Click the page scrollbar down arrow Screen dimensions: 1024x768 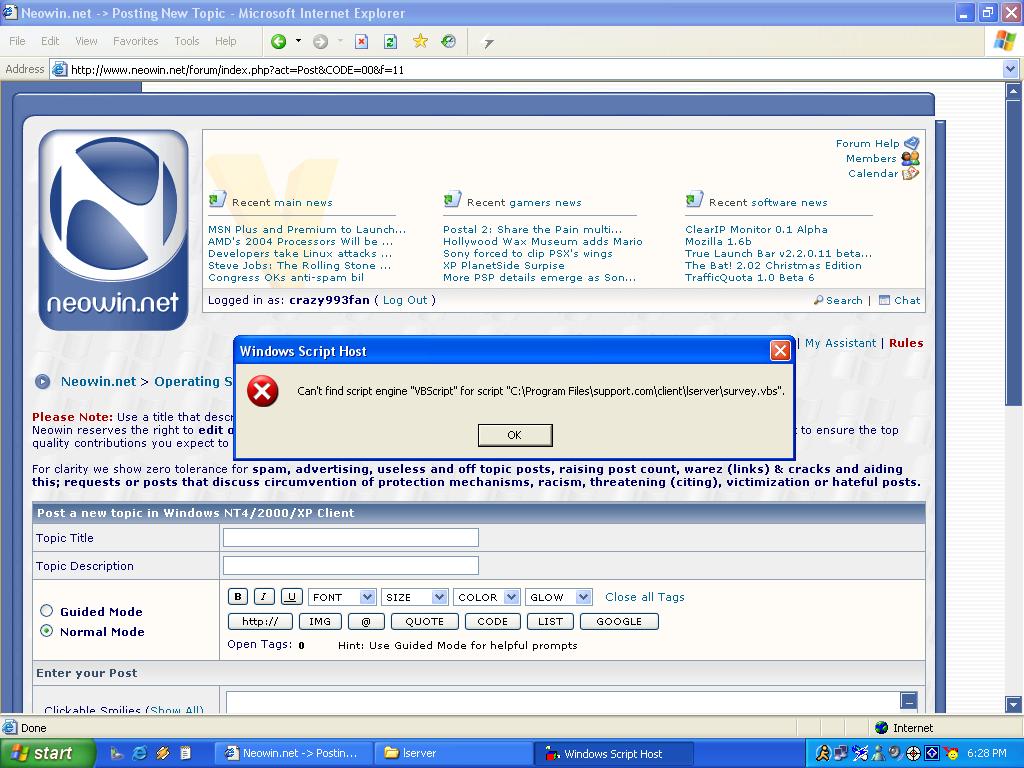[x=1013, y=705]
